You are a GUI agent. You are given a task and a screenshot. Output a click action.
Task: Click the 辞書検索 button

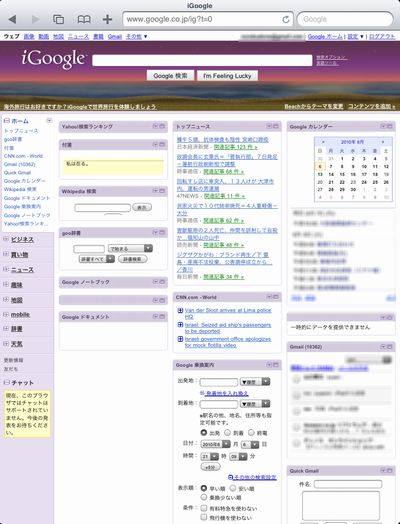click(132, 259)
